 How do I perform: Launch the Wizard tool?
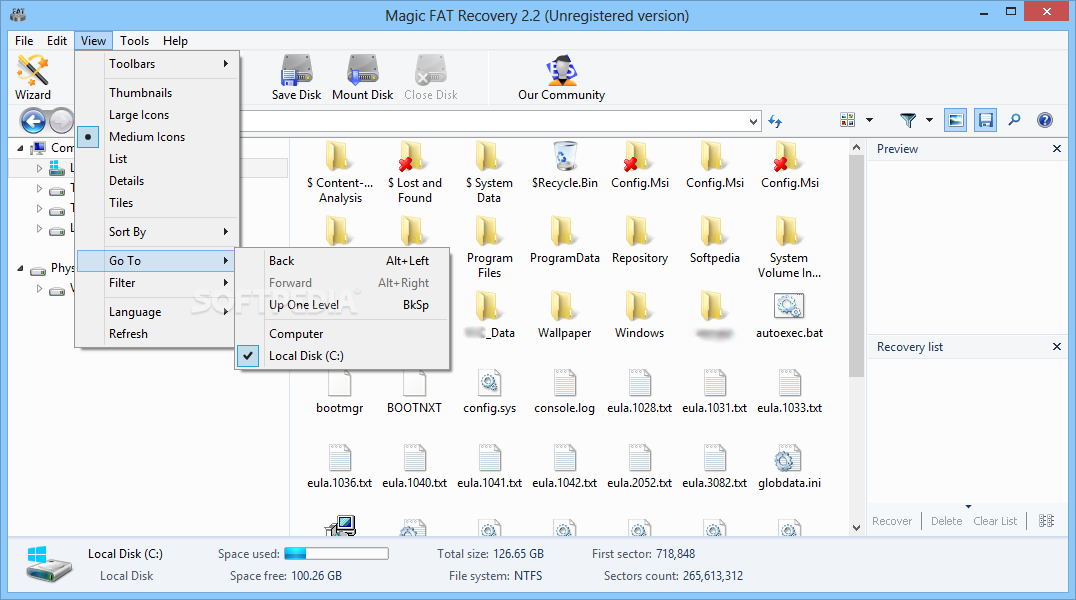33,77
